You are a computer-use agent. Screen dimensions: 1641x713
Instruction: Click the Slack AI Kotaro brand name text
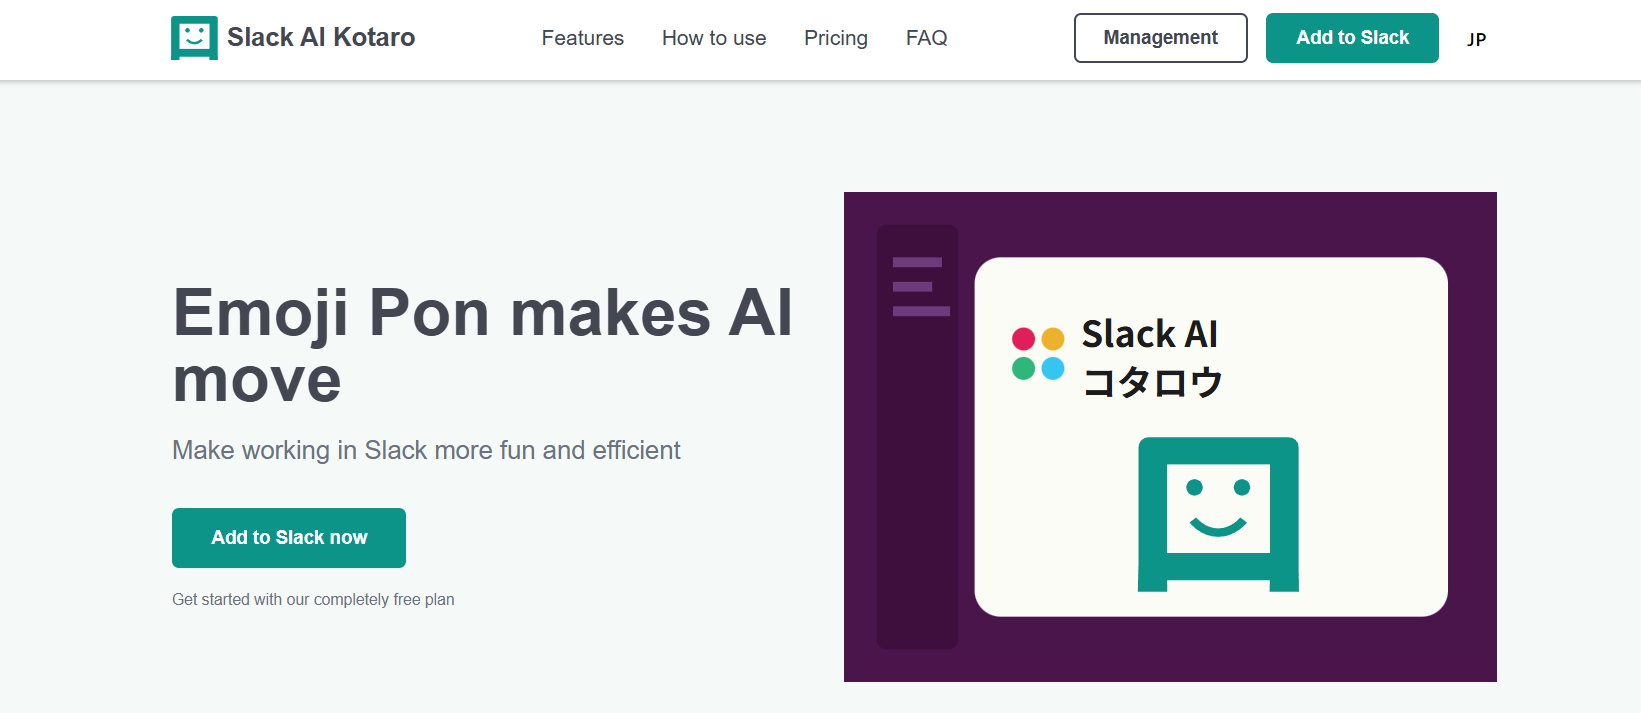(321, 37)
